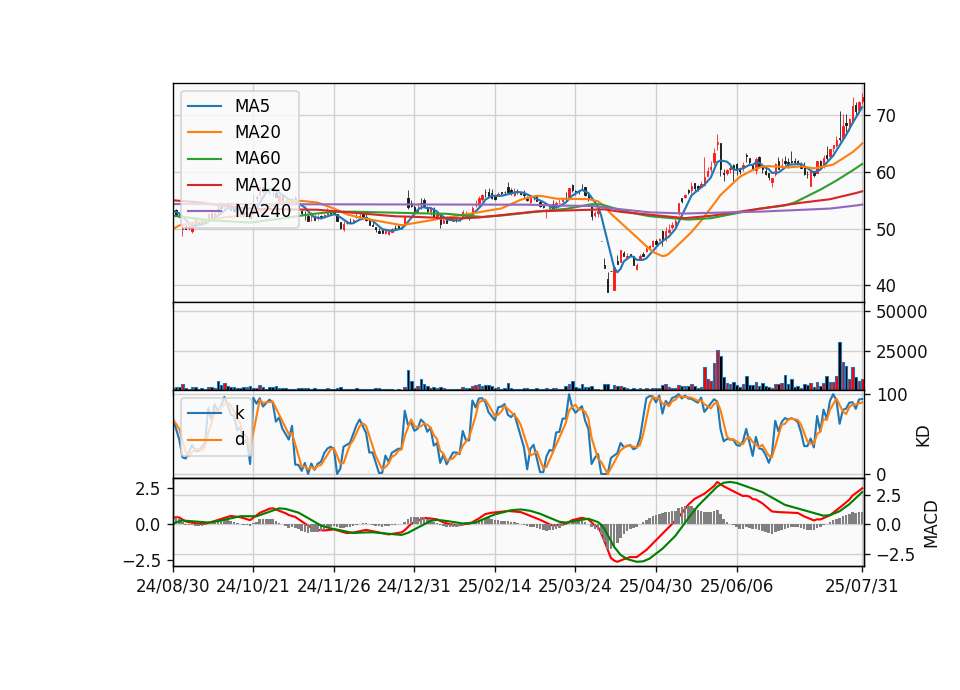Click the KD axis label
Image resolution: width=960 pixels, height=690 pixels.
[923, 436]
